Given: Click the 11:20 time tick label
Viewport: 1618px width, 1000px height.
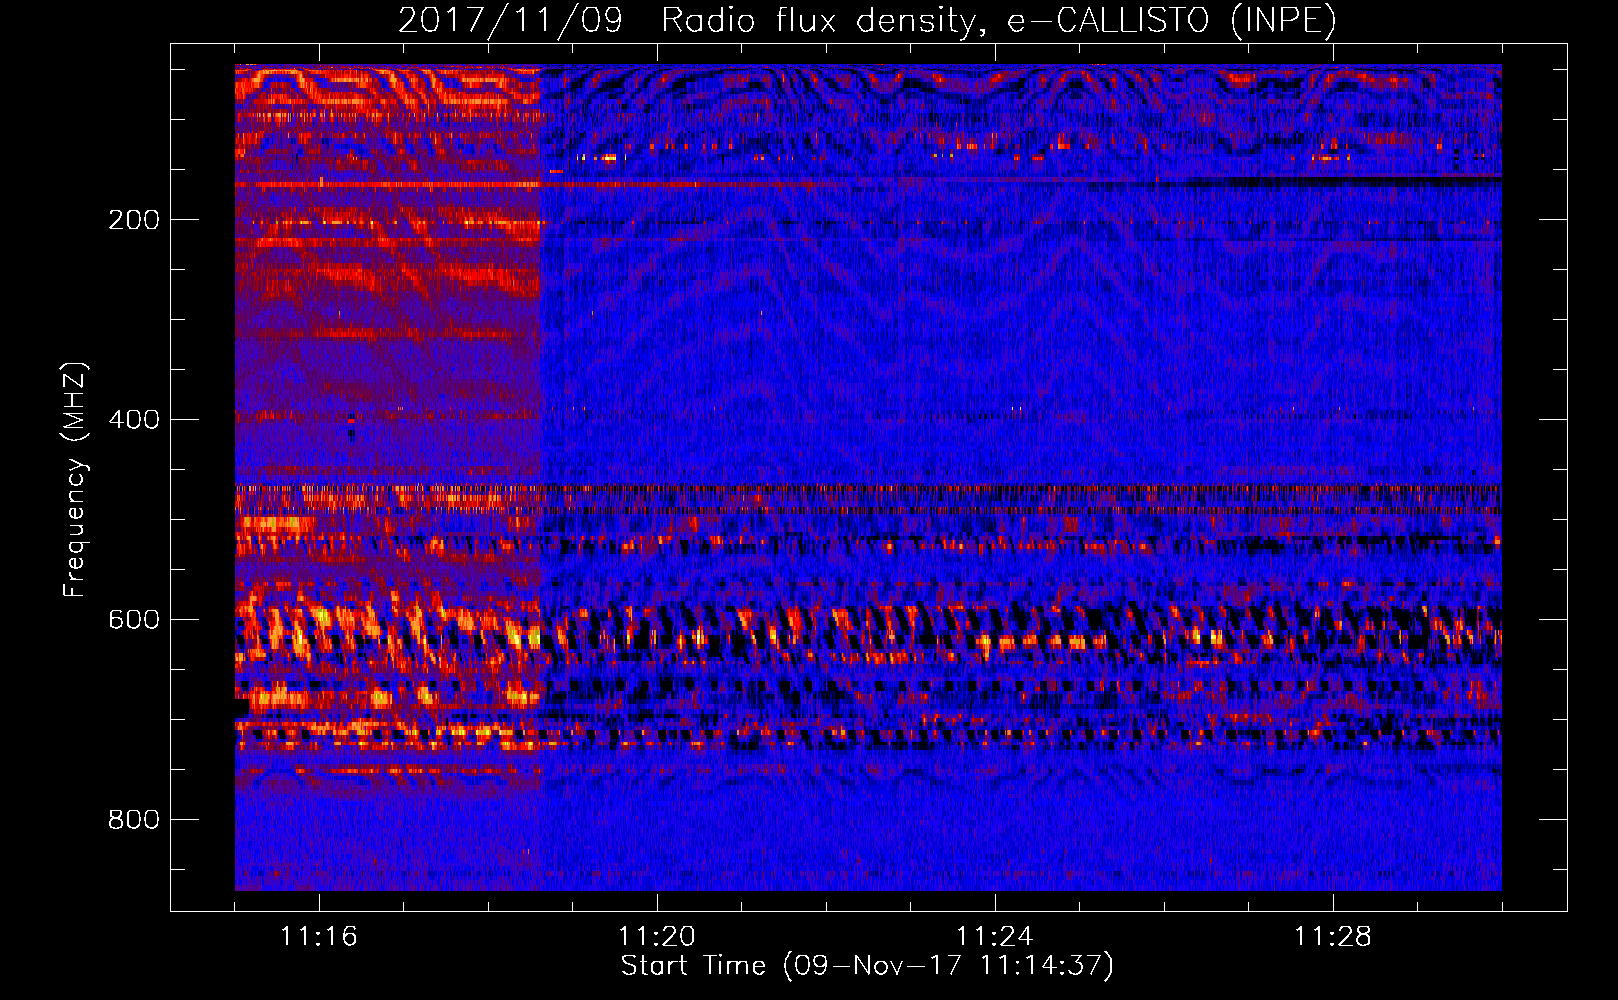Looking at the screenshot, I should coord(657,937).
